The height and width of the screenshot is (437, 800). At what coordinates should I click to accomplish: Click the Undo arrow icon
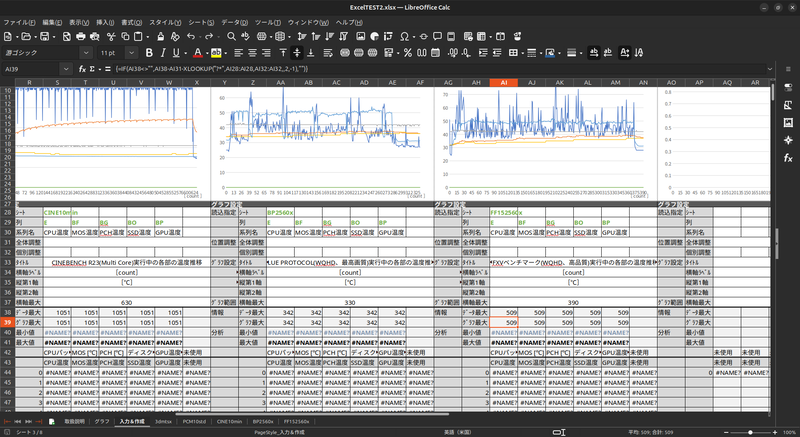pyautogui.click(x=190, y=36)
